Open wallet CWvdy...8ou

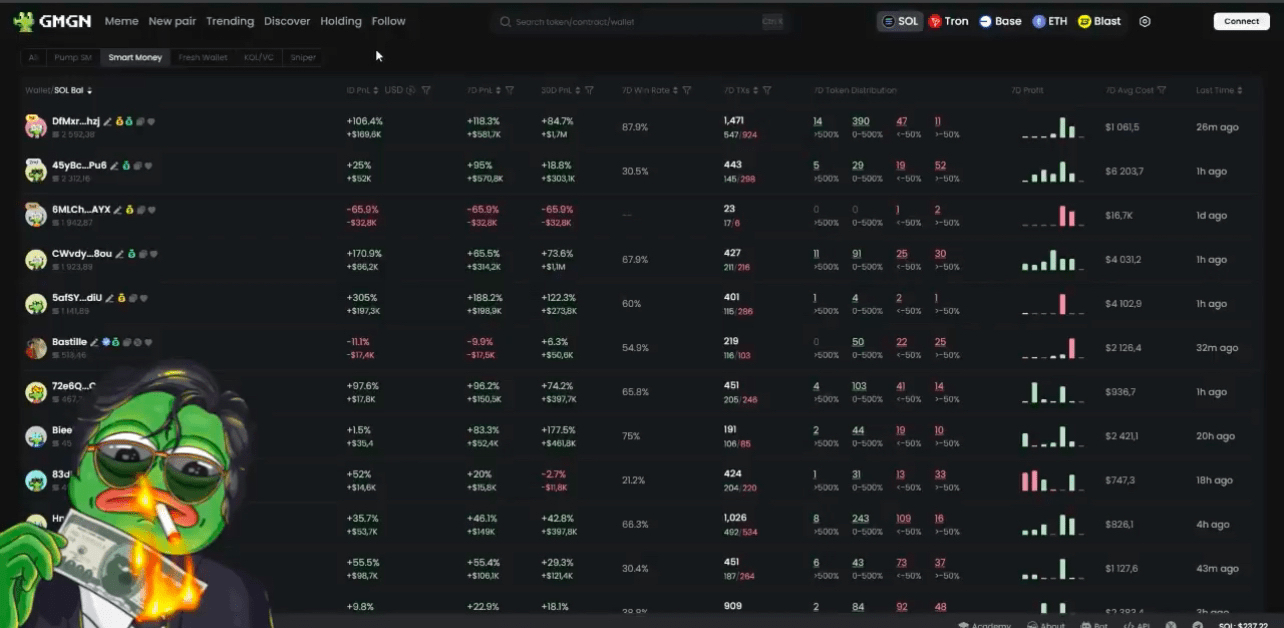pos(82,253)
